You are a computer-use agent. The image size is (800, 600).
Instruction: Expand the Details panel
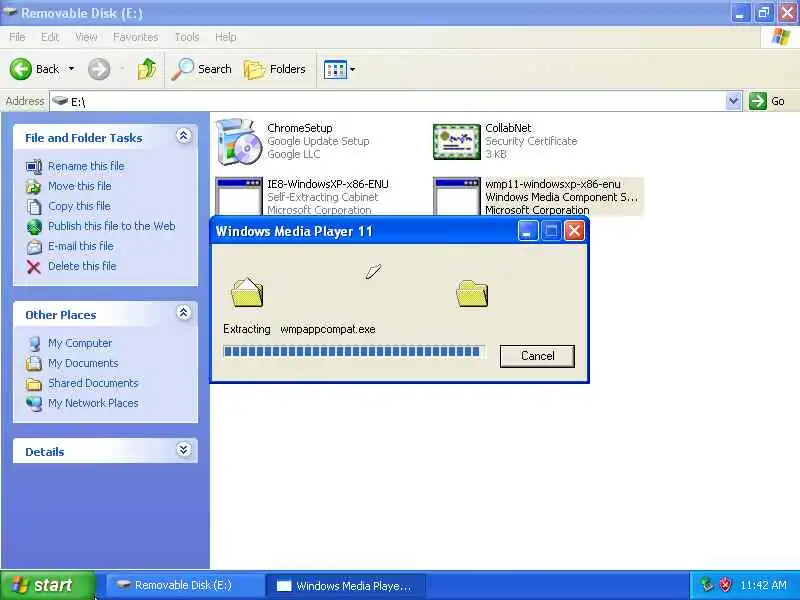[184, 449]
